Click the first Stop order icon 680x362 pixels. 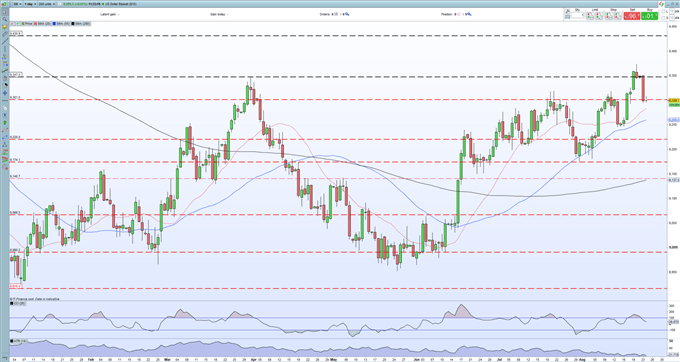pos(609,16)
